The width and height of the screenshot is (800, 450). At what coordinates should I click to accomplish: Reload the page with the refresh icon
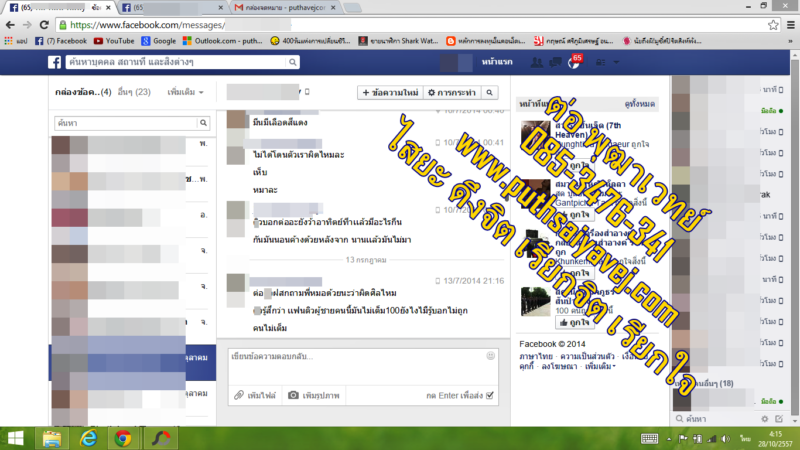44,24
